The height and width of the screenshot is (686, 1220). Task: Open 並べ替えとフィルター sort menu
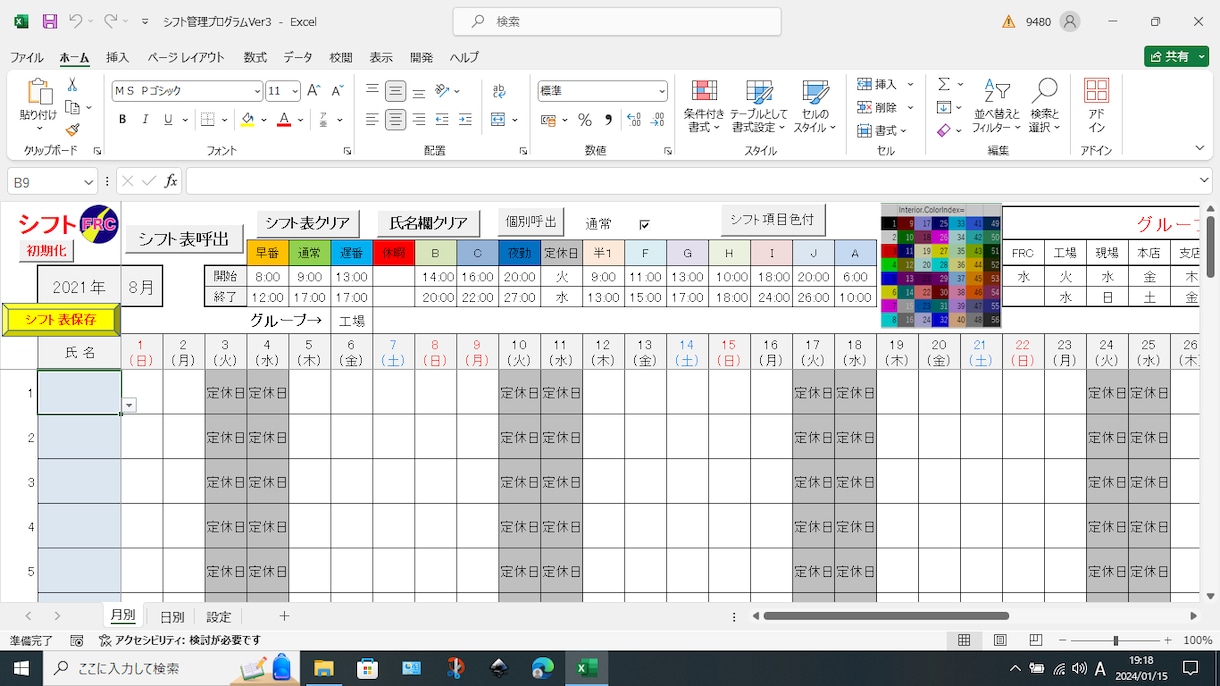(x=997, y=106)
